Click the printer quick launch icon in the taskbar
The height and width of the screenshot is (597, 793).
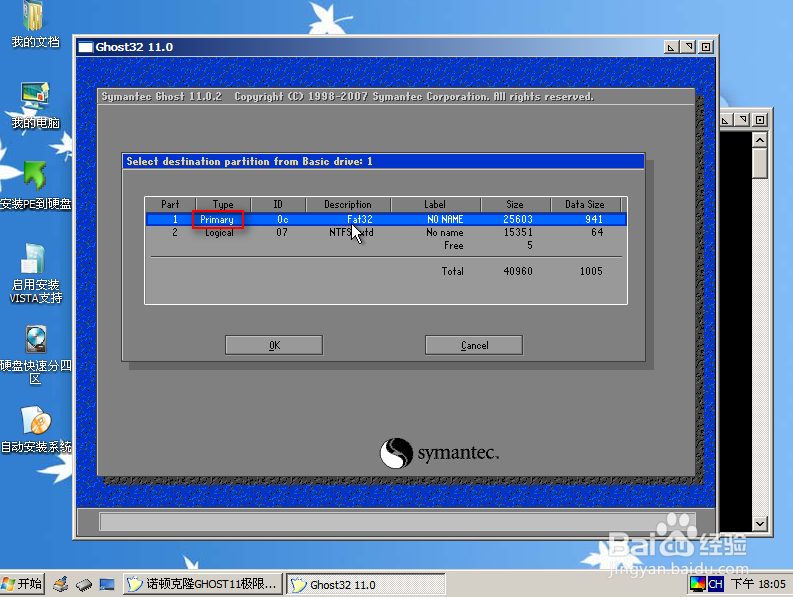point(61,584)
